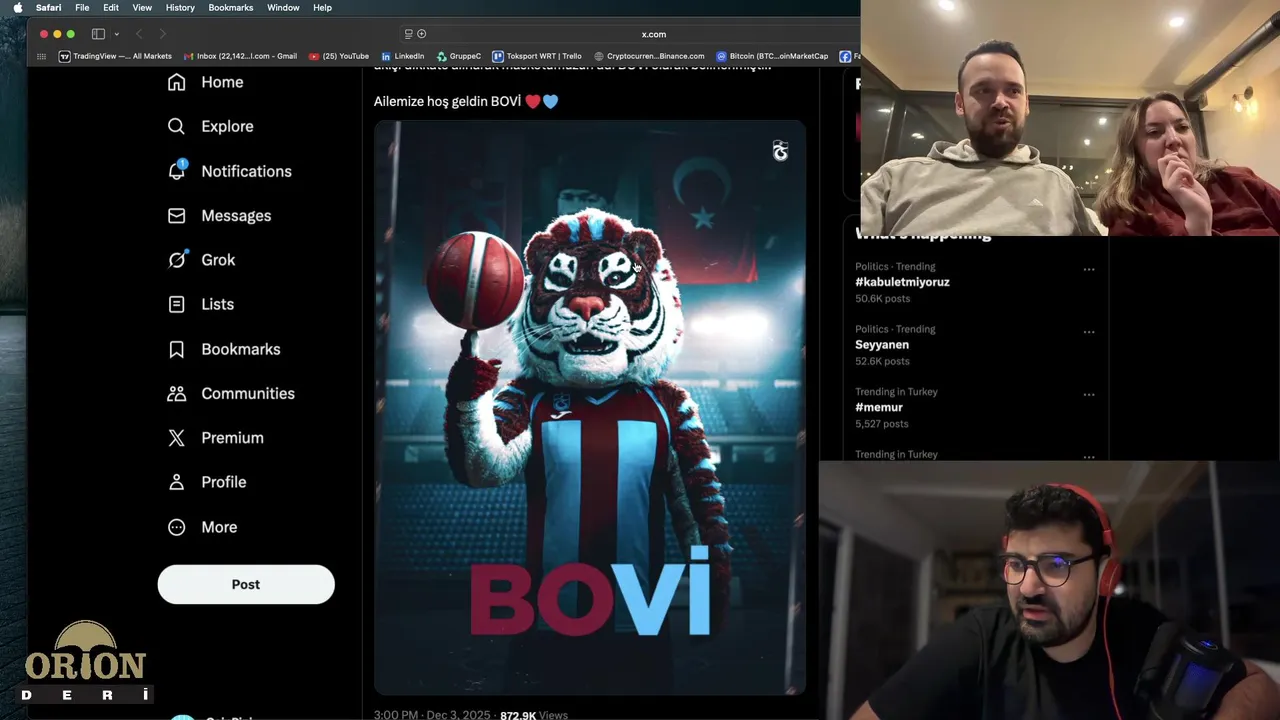Open the Binance Cryptocurrency bookmark
This screenshot has width=1280, height=720.
click(649, 56)
